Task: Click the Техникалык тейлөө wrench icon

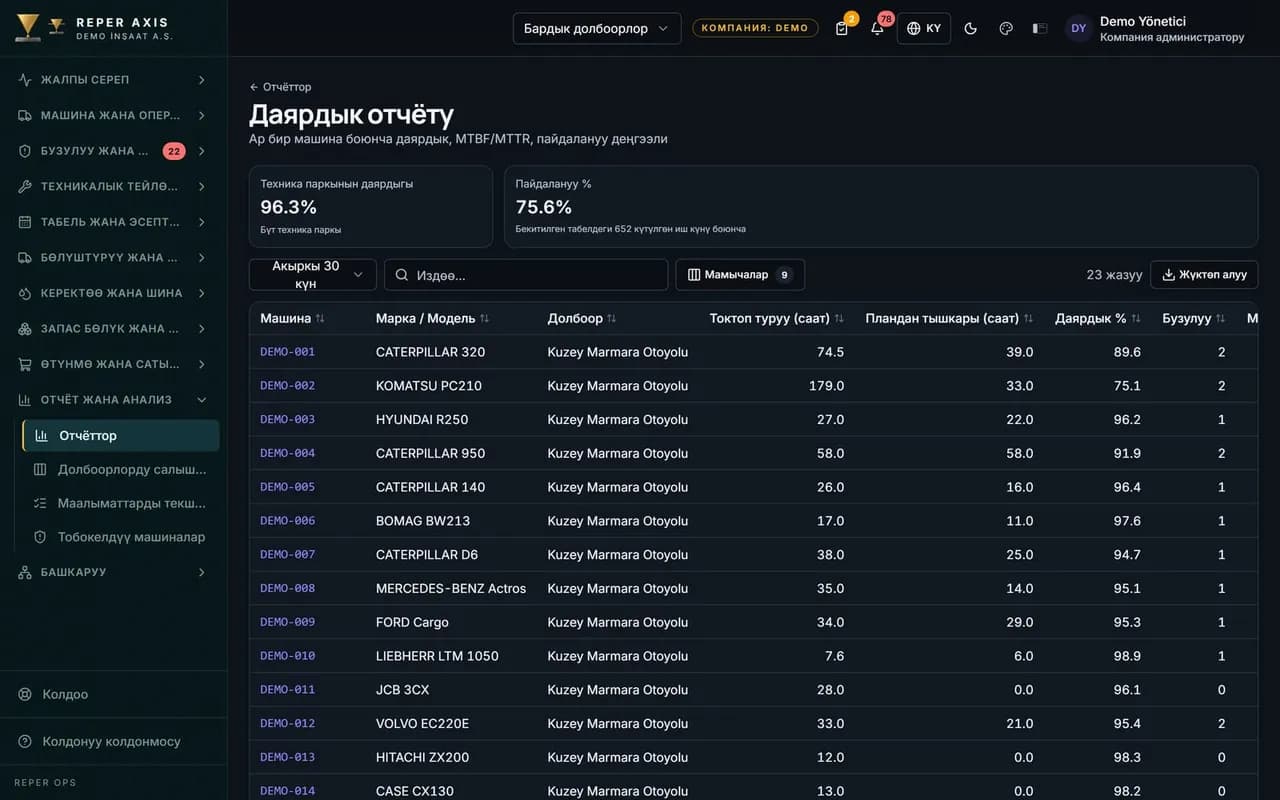Action: coord(25,186)
